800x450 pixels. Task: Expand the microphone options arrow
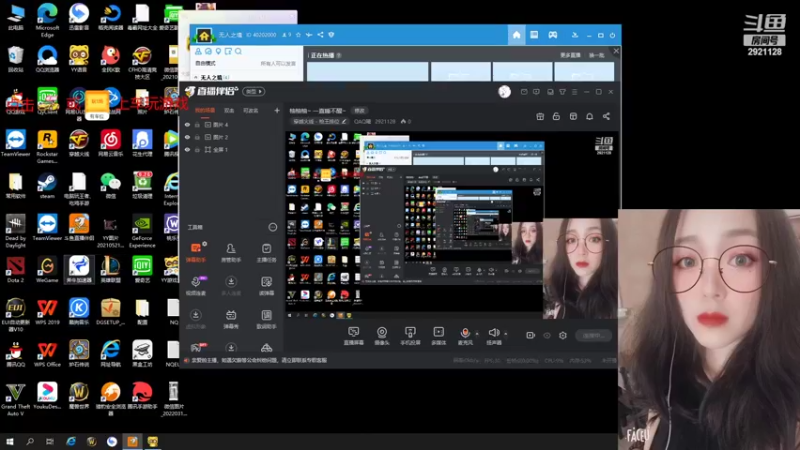tap(477, 334)
